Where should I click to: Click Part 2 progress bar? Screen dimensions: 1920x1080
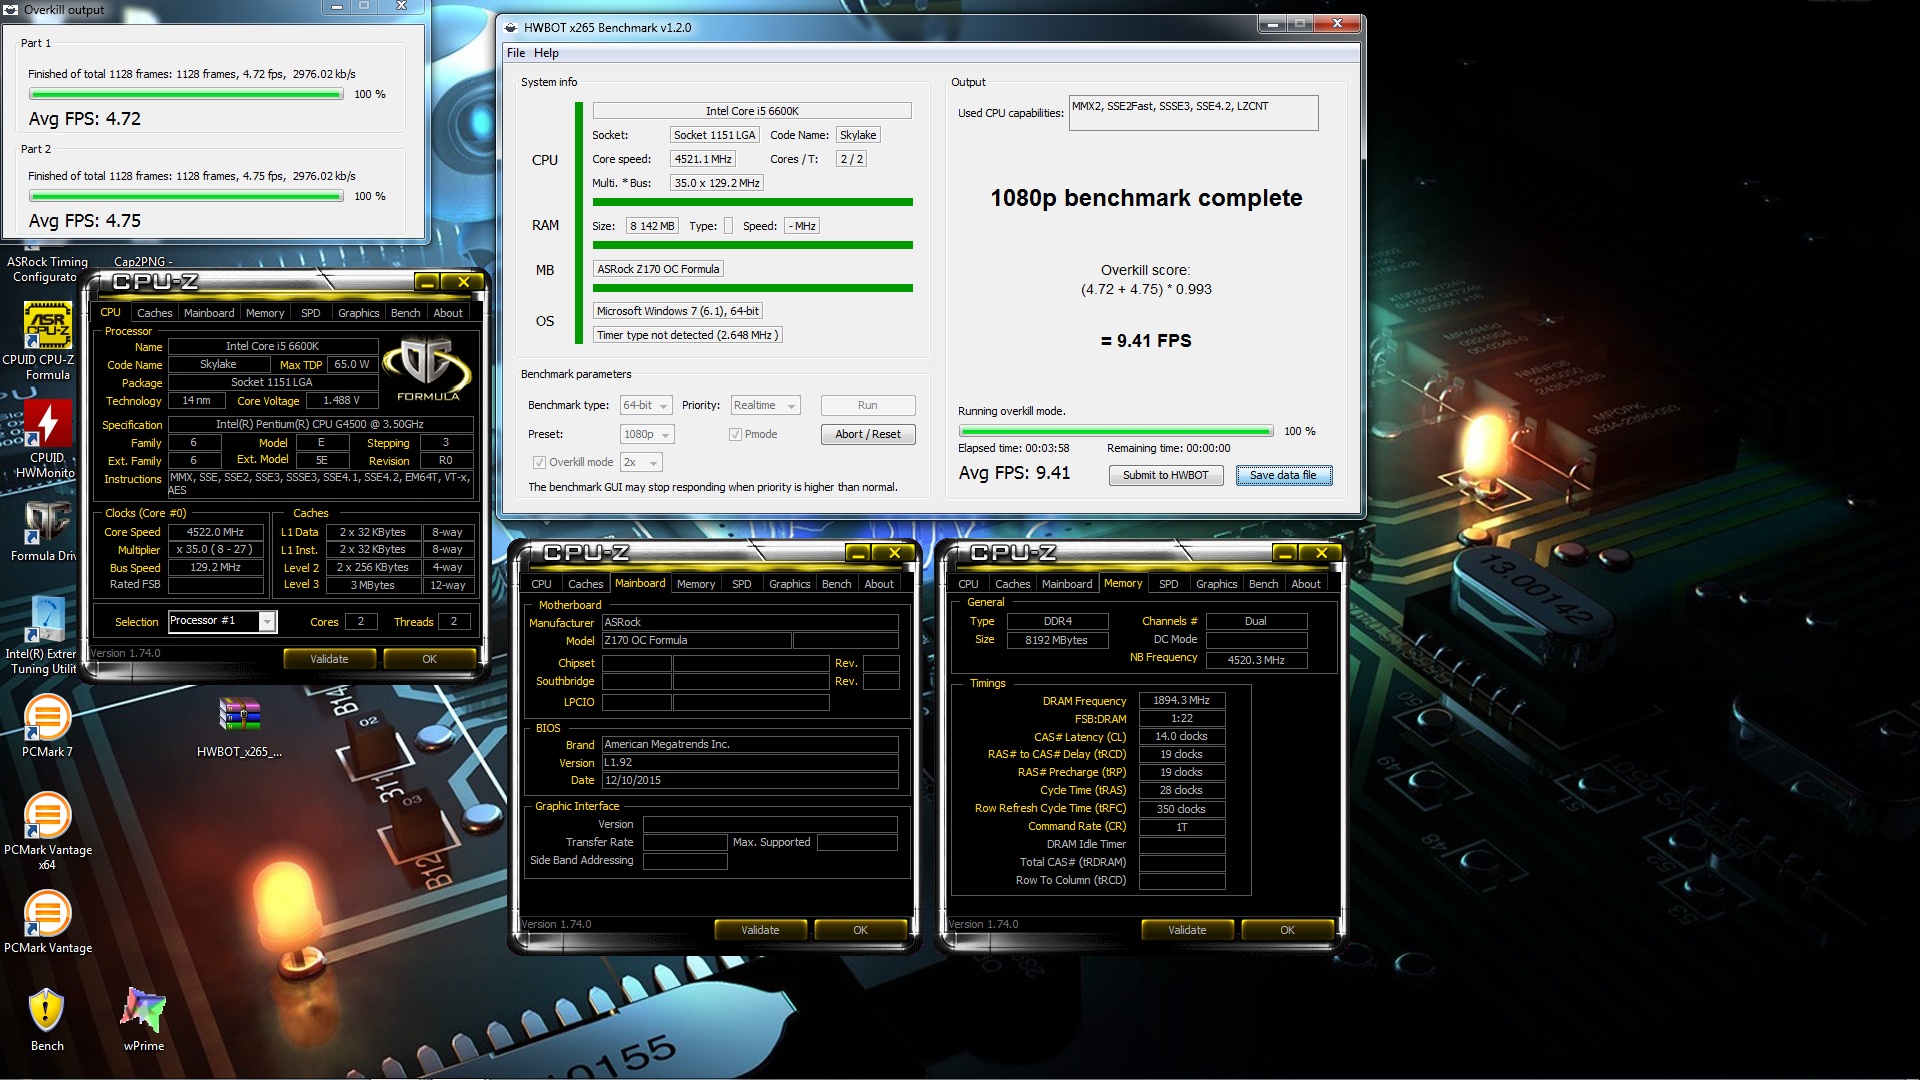(x=186, y=197)
